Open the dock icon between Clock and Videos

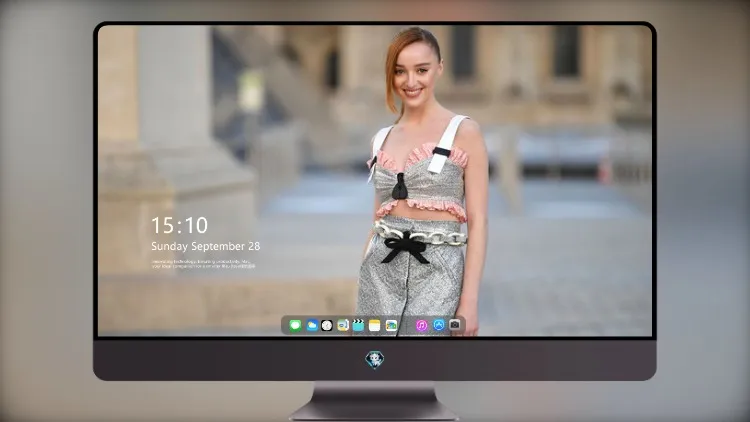point(342,325)
